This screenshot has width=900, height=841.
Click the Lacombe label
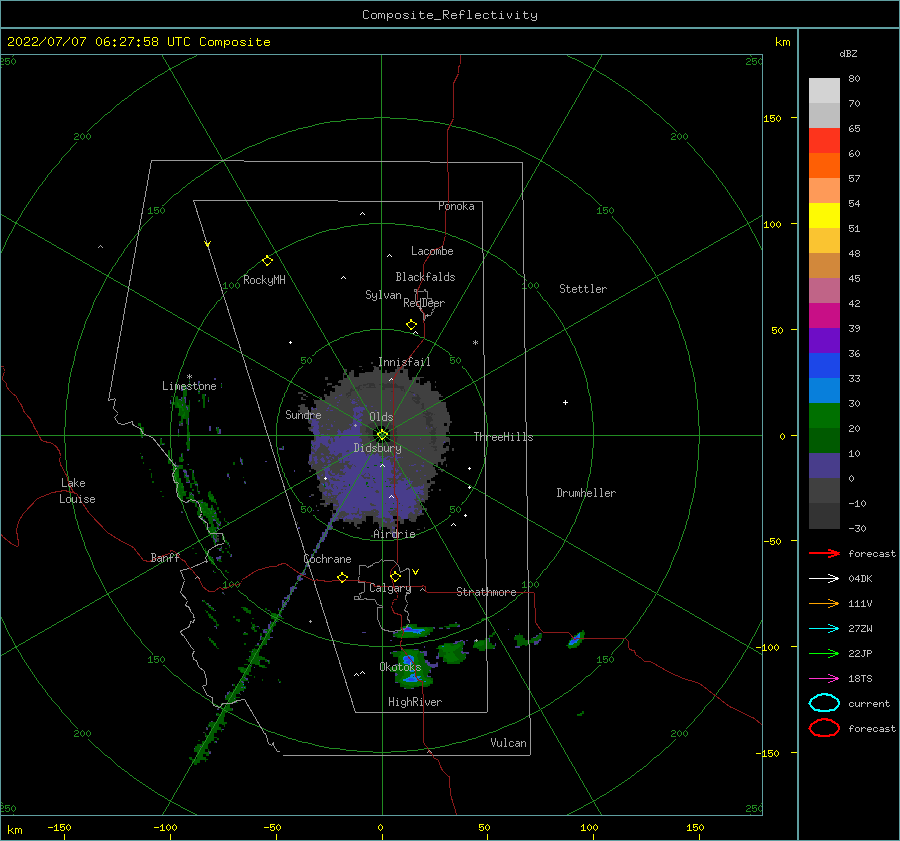(432, 251)
